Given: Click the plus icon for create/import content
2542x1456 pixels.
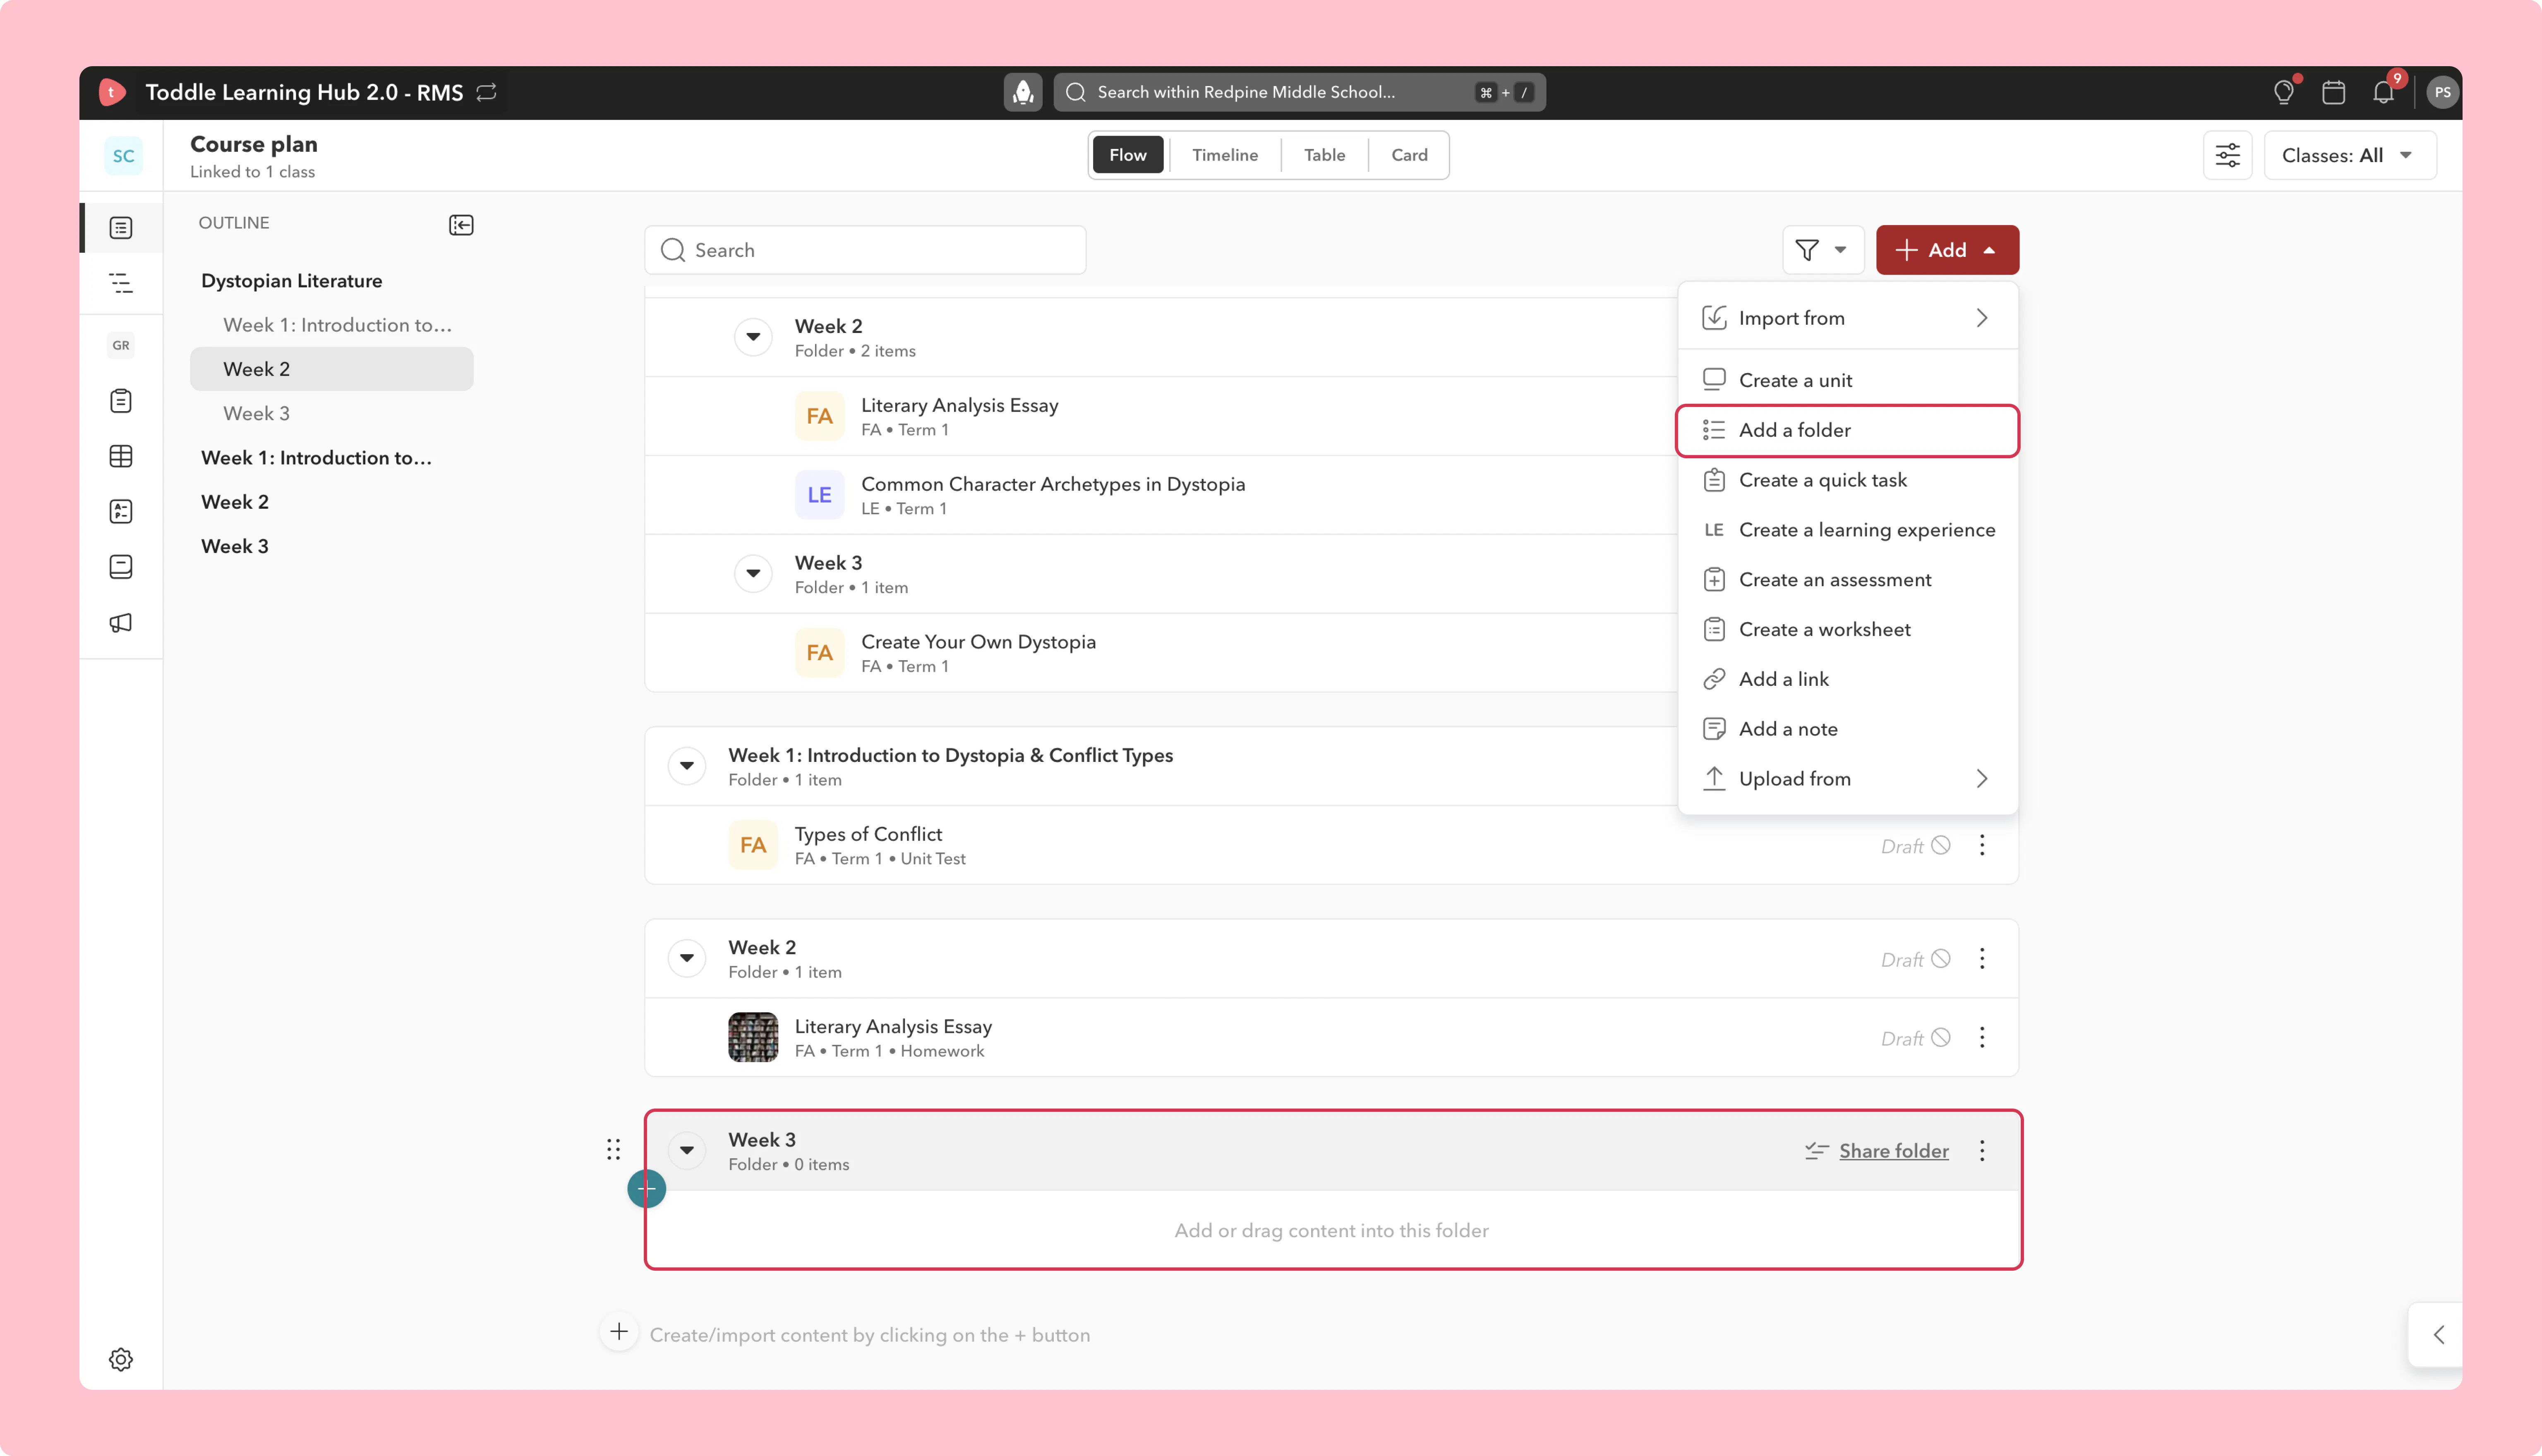Looking at the screenshot, I should [619, 1332].
